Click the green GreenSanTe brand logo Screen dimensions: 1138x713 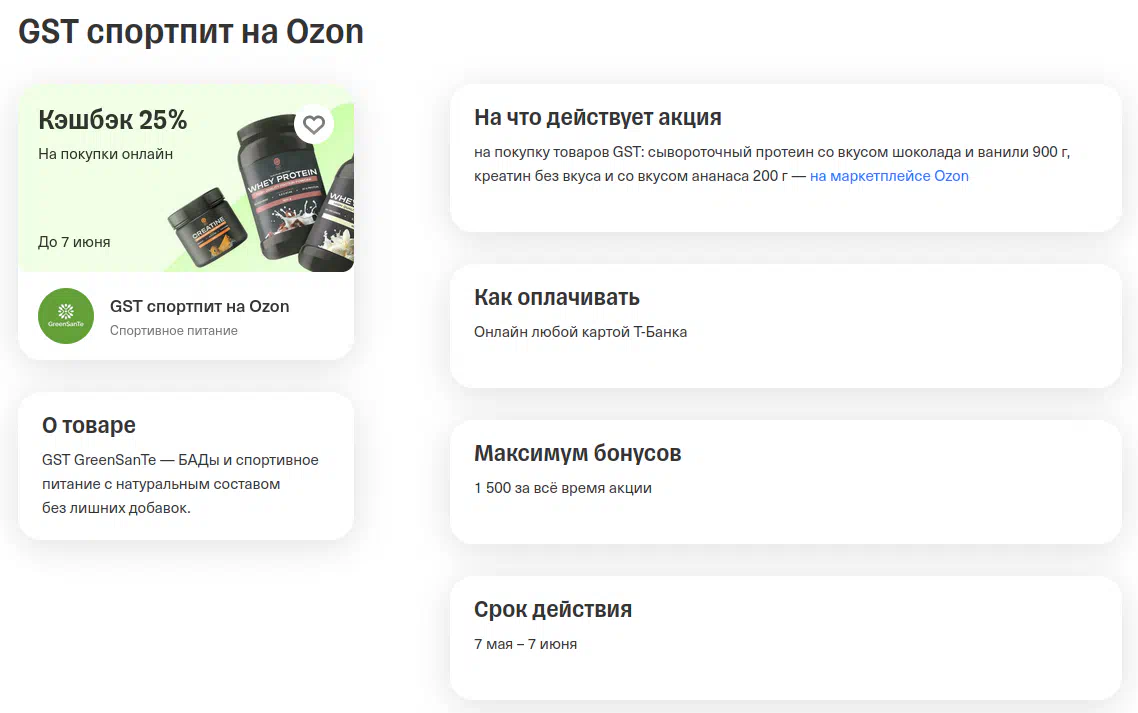click(x=66, y=316)
